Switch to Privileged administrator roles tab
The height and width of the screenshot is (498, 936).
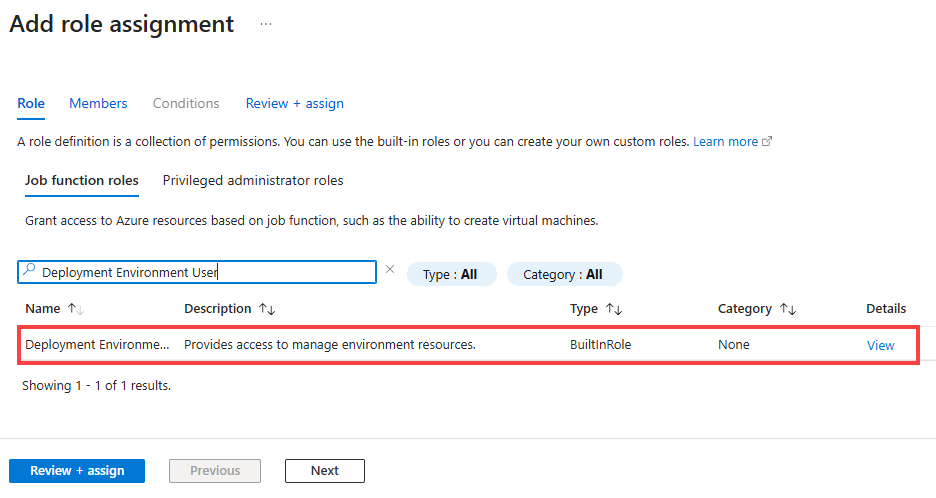[x=253, y=181]
